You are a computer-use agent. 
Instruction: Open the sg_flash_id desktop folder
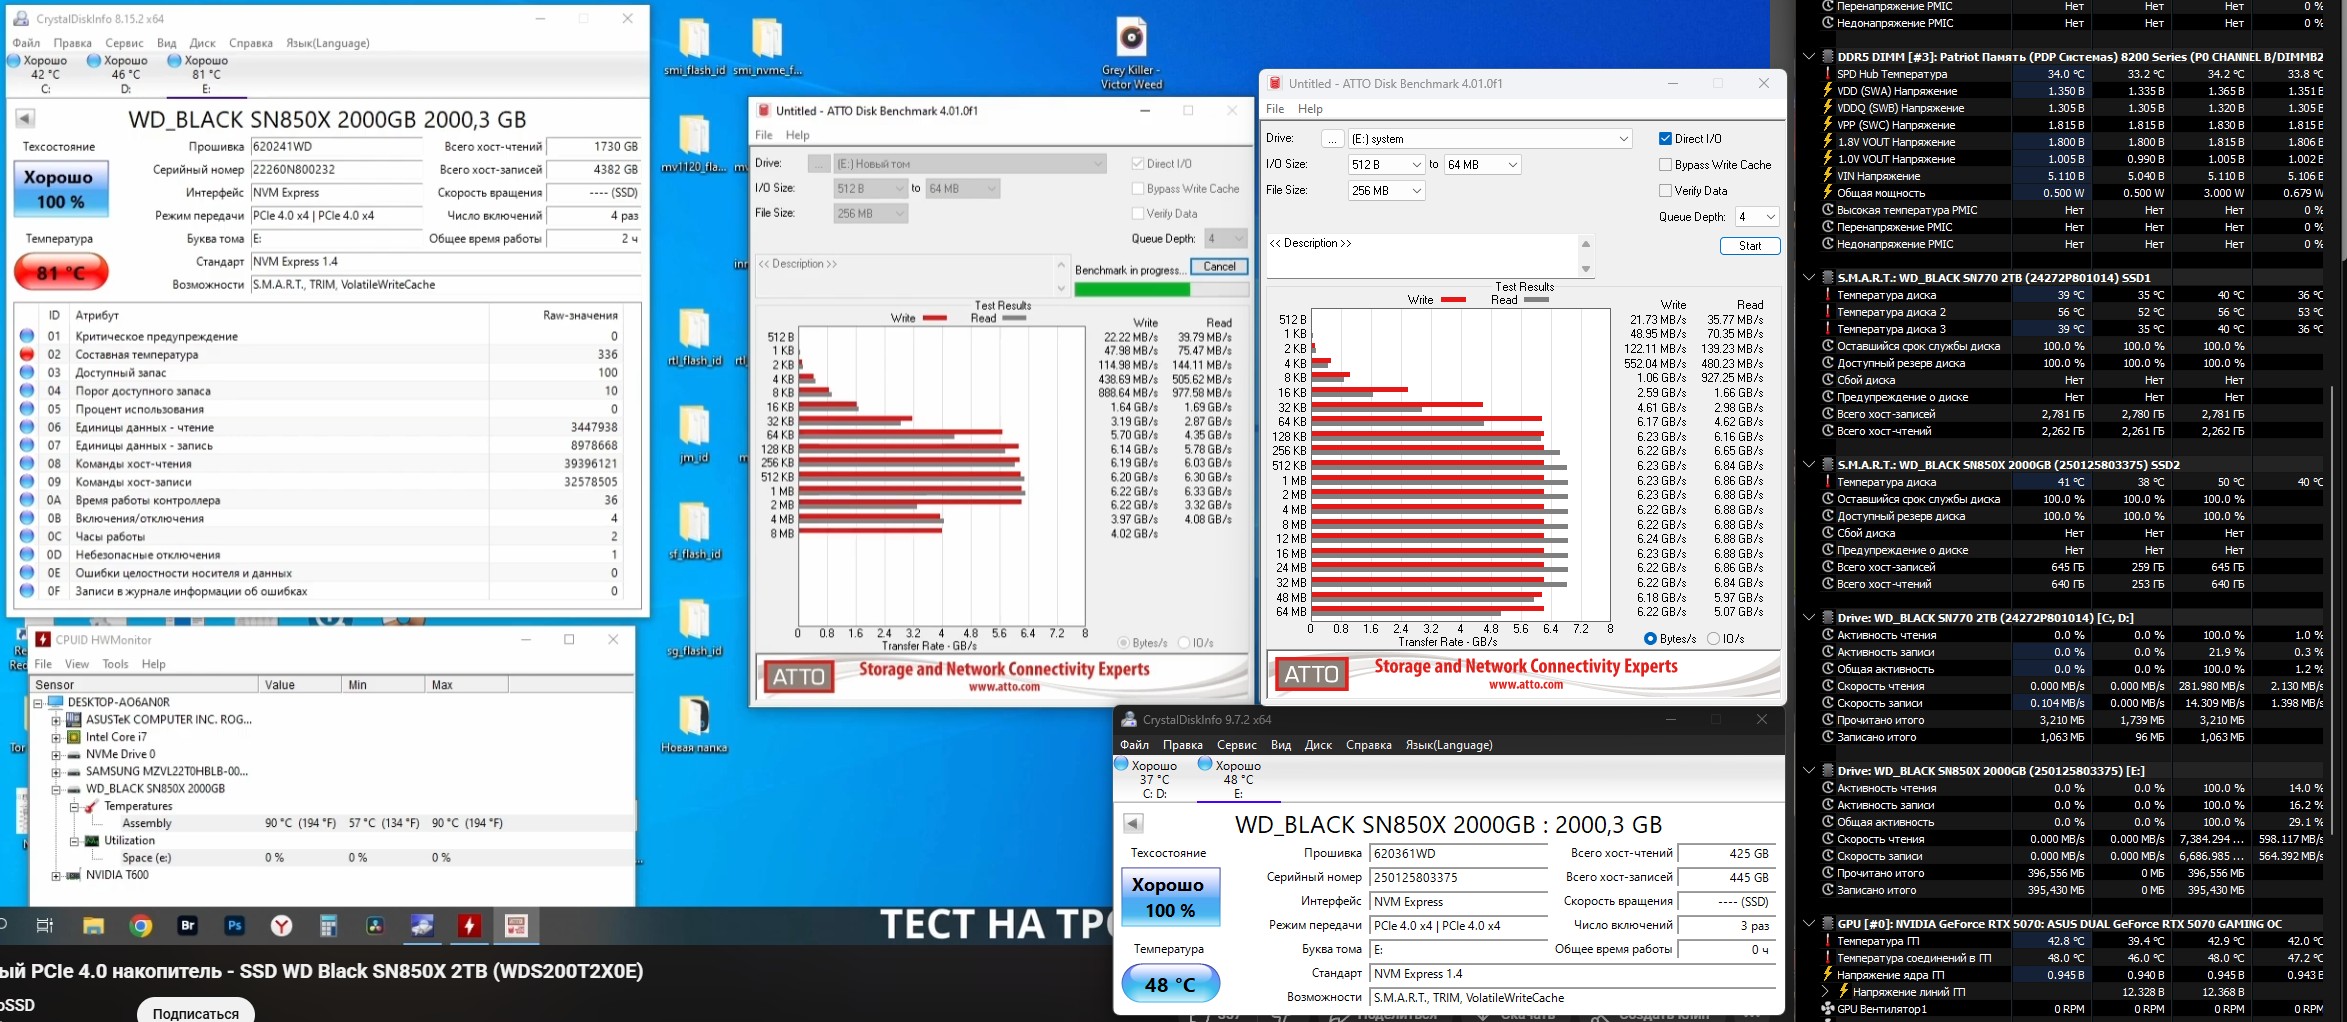[694, 627]
